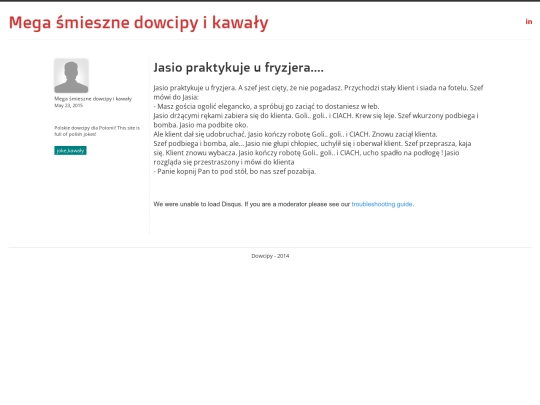
Task: Follow the troubleshooting guide link
Action: 382,204
